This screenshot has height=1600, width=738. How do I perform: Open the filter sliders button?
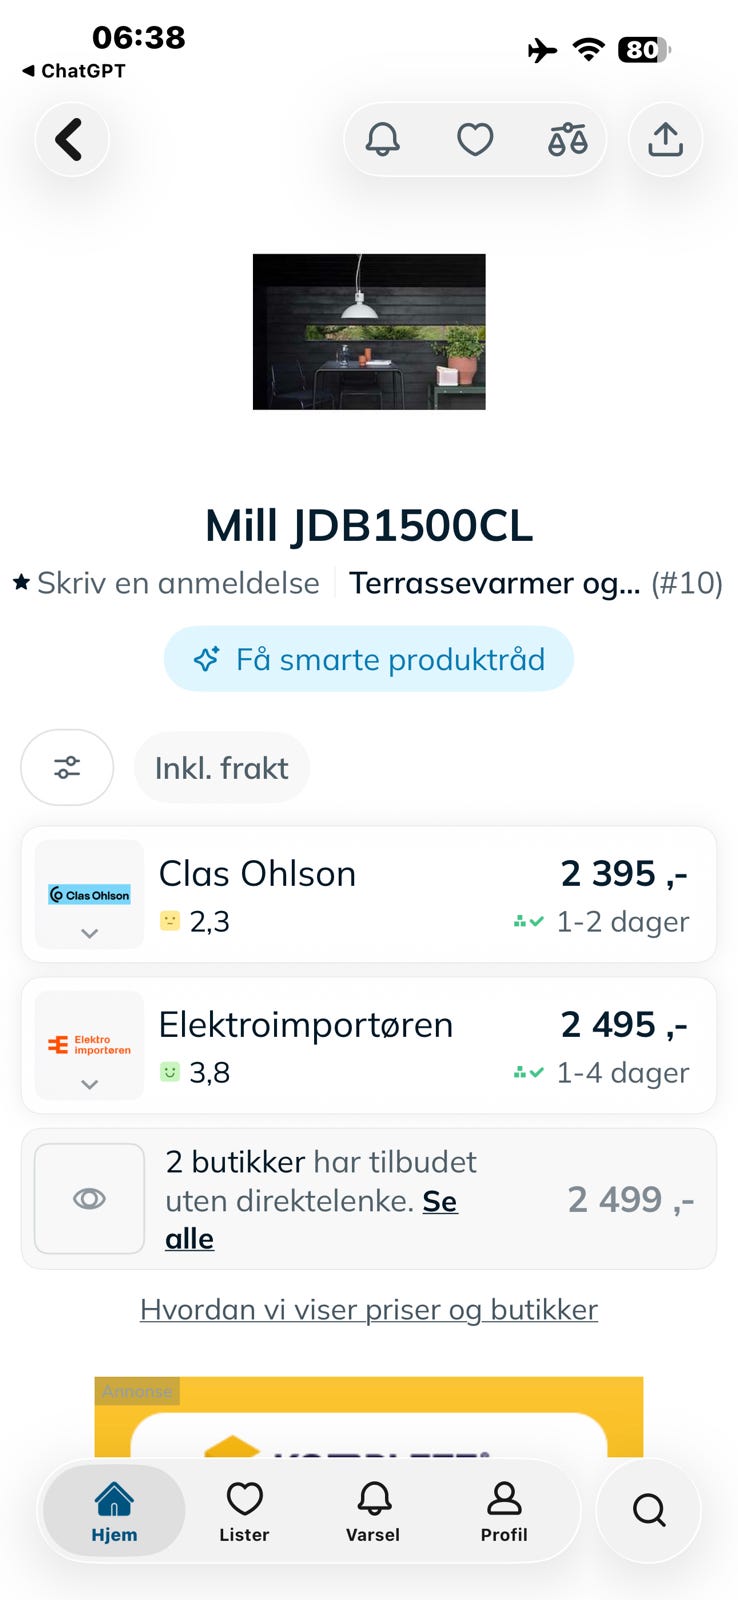67,768
